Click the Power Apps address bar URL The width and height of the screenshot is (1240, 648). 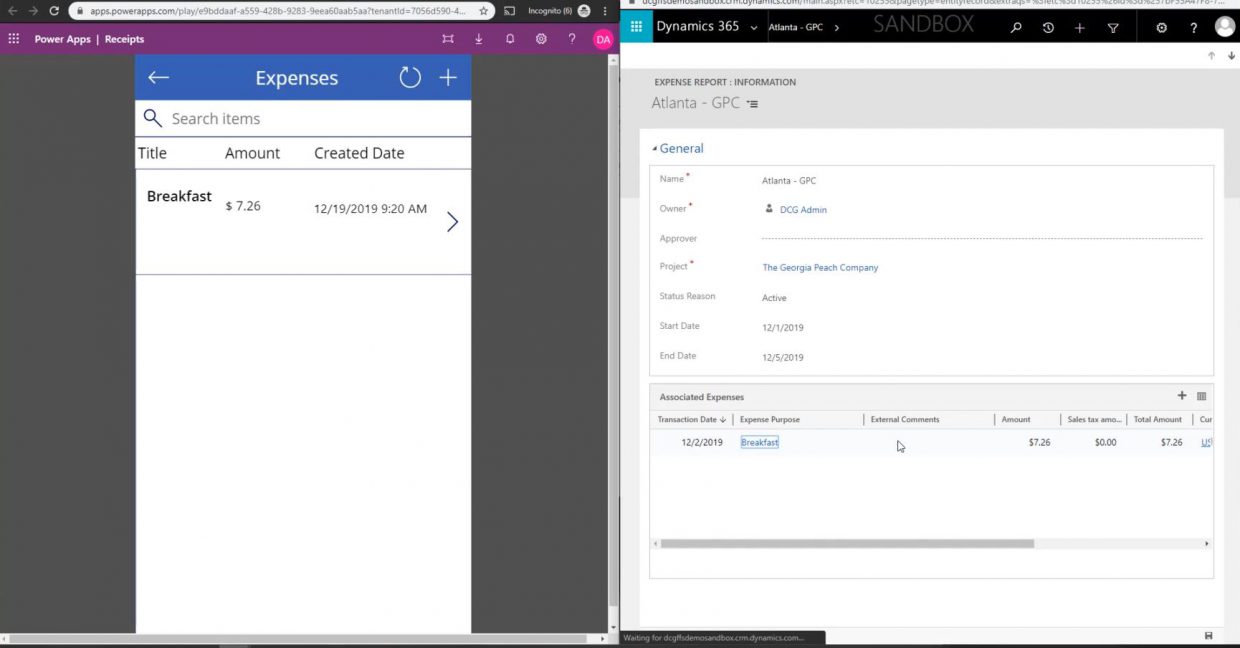pos(278,11)
